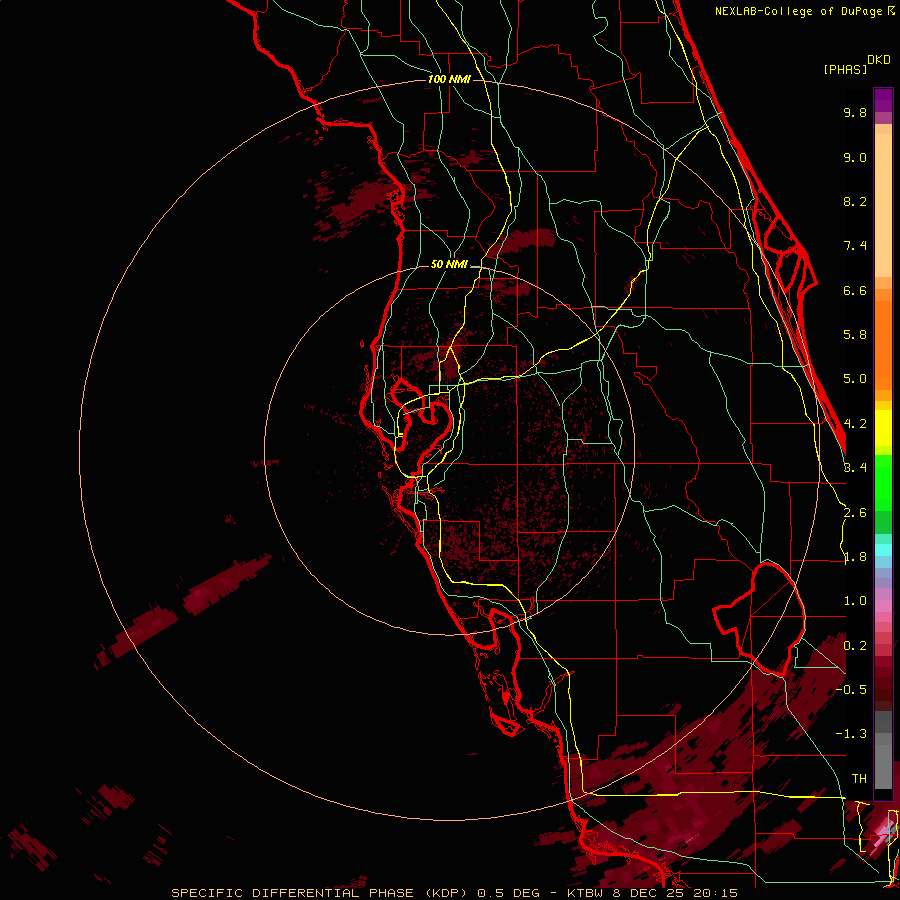Pick the bright green segment of the color bar

pos(883,482)
